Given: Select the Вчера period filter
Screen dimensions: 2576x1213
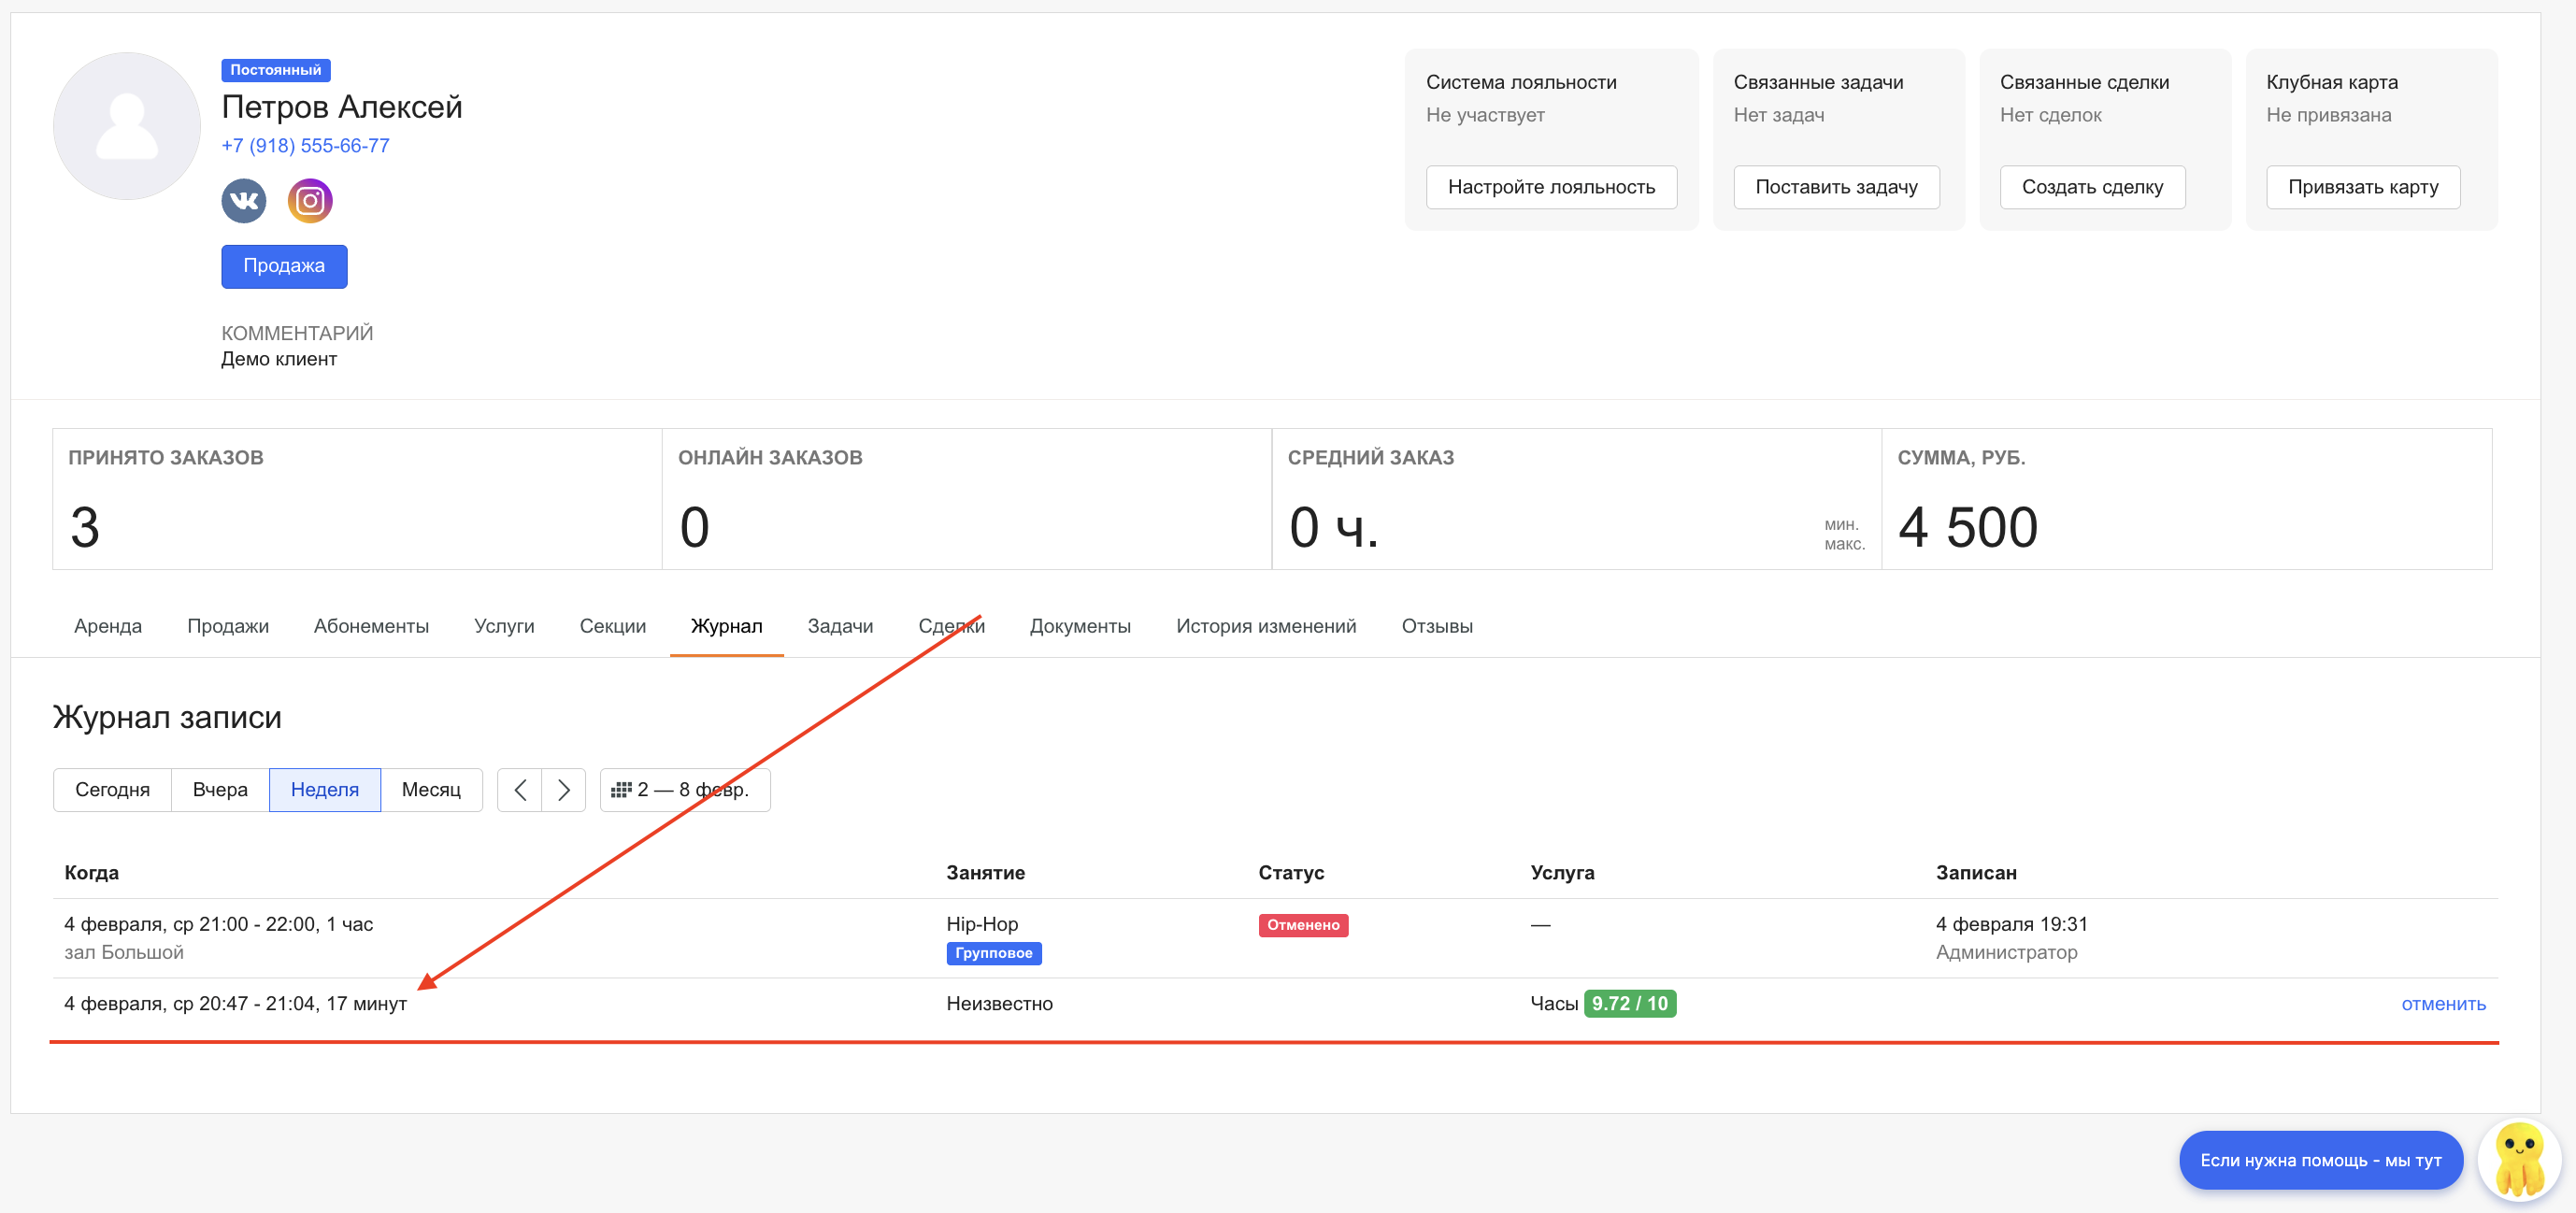Looking at the screenshot, I should click(220, 790).
